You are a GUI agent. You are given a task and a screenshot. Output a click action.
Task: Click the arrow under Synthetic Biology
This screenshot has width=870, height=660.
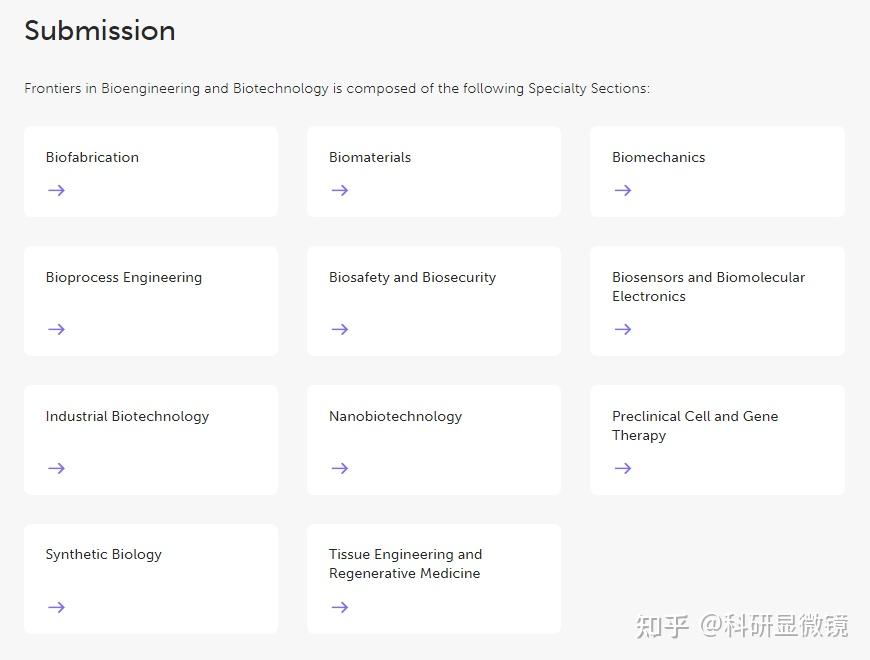pyautogui.click(x=56, y=607)
